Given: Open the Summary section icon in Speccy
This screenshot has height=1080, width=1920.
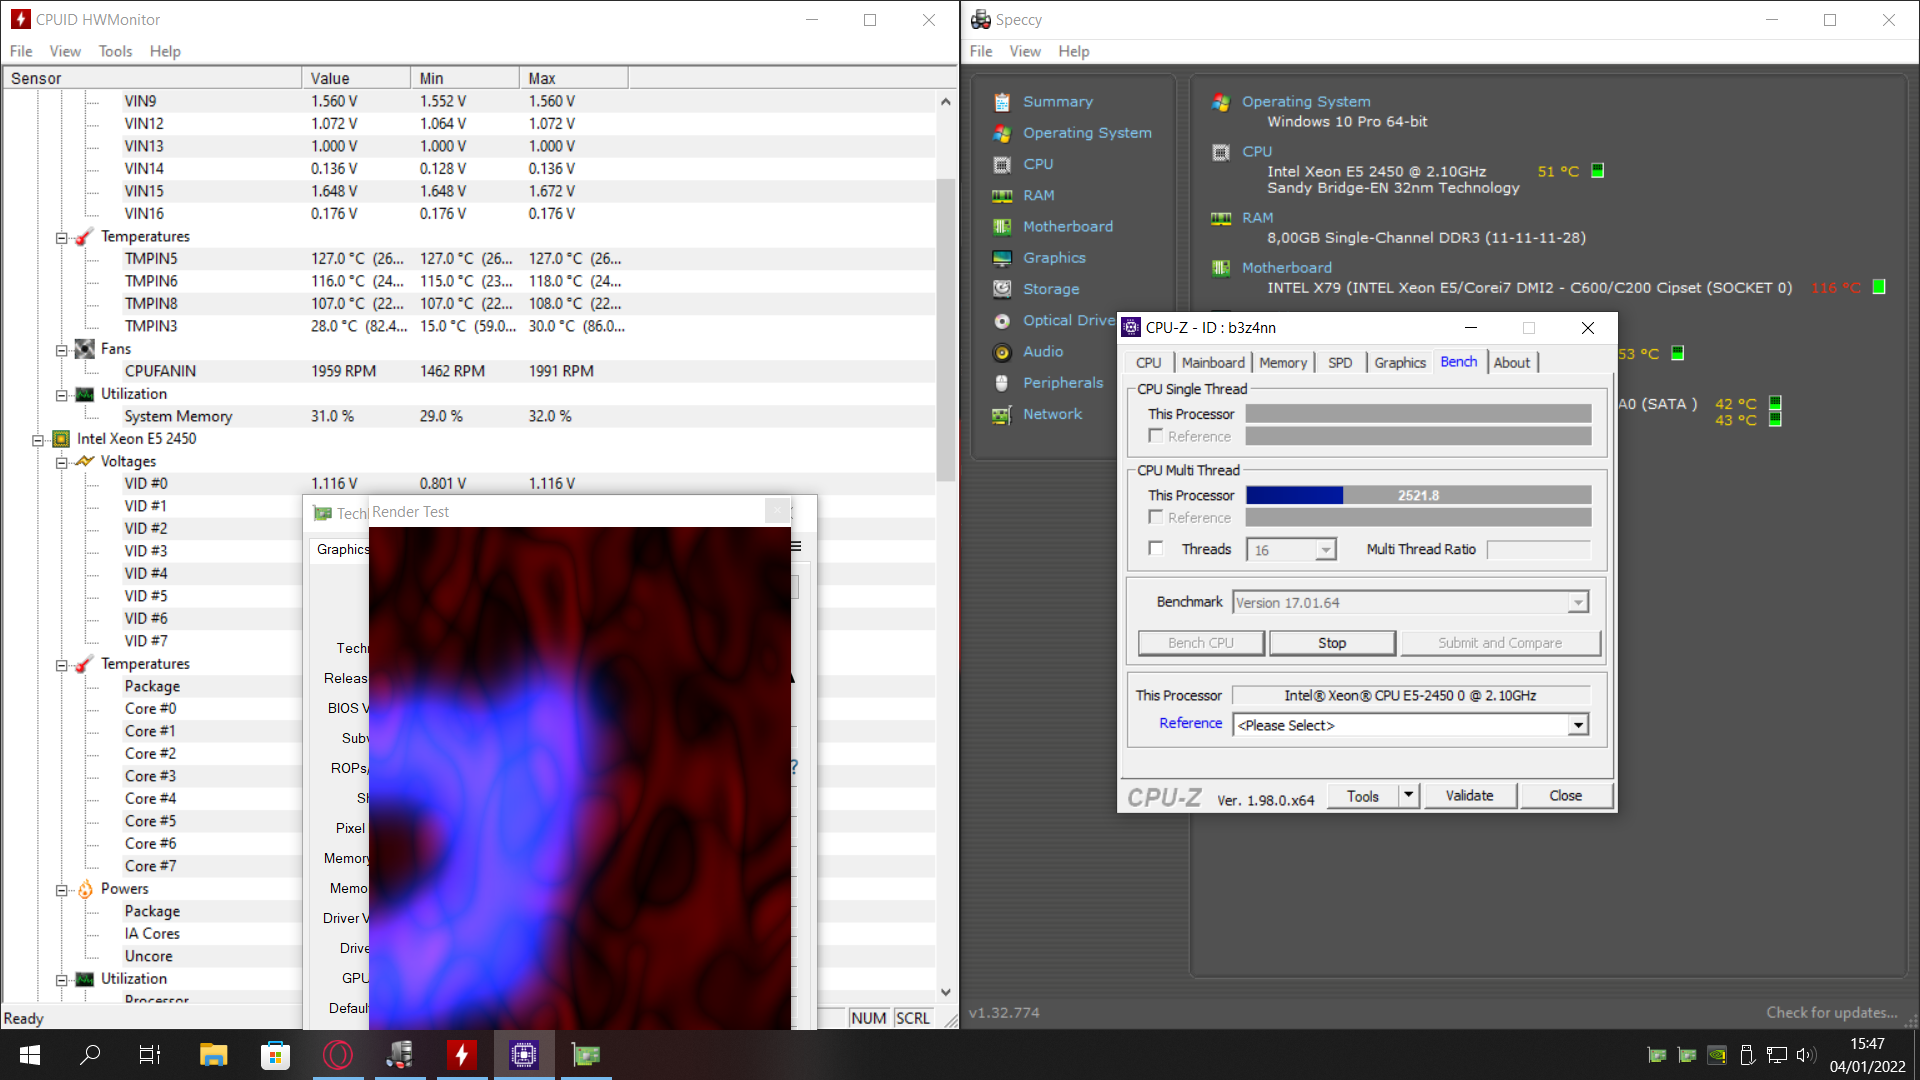Looking at the screenshot, I should (1001, 102).
